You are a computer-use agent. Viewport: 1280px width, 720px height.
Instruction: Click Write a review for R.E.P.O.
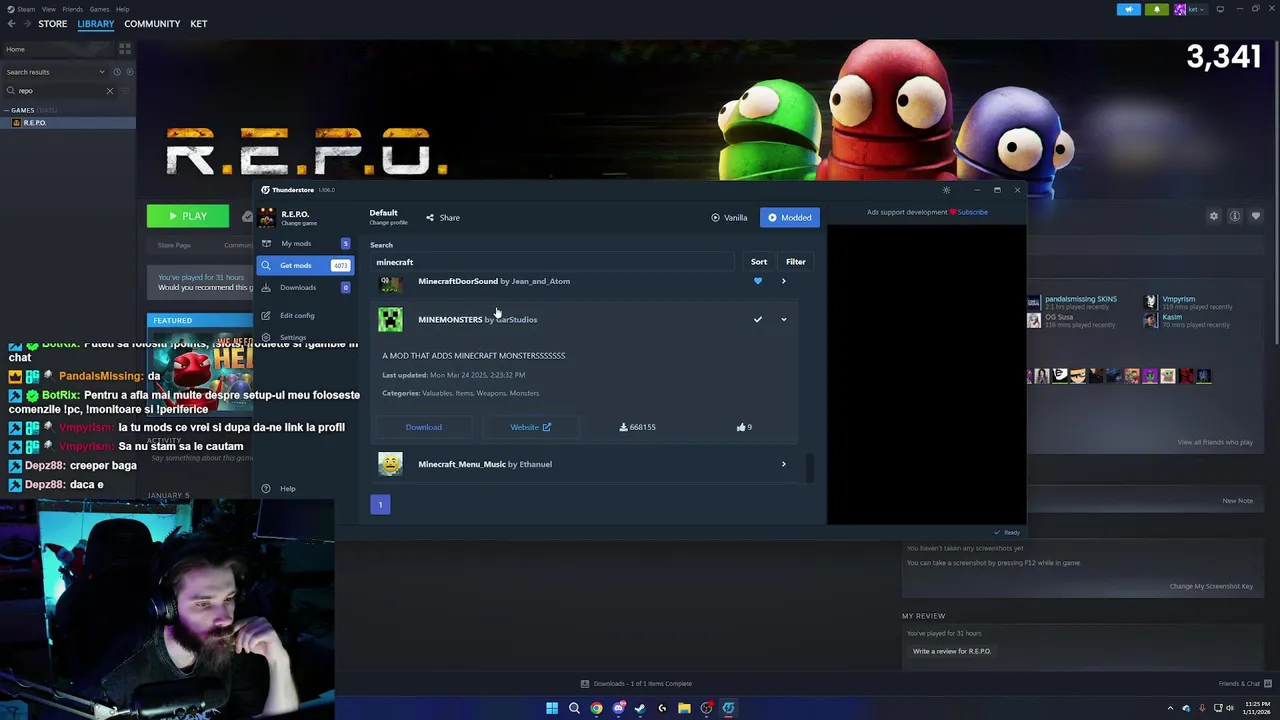click(x=951, y=651)
